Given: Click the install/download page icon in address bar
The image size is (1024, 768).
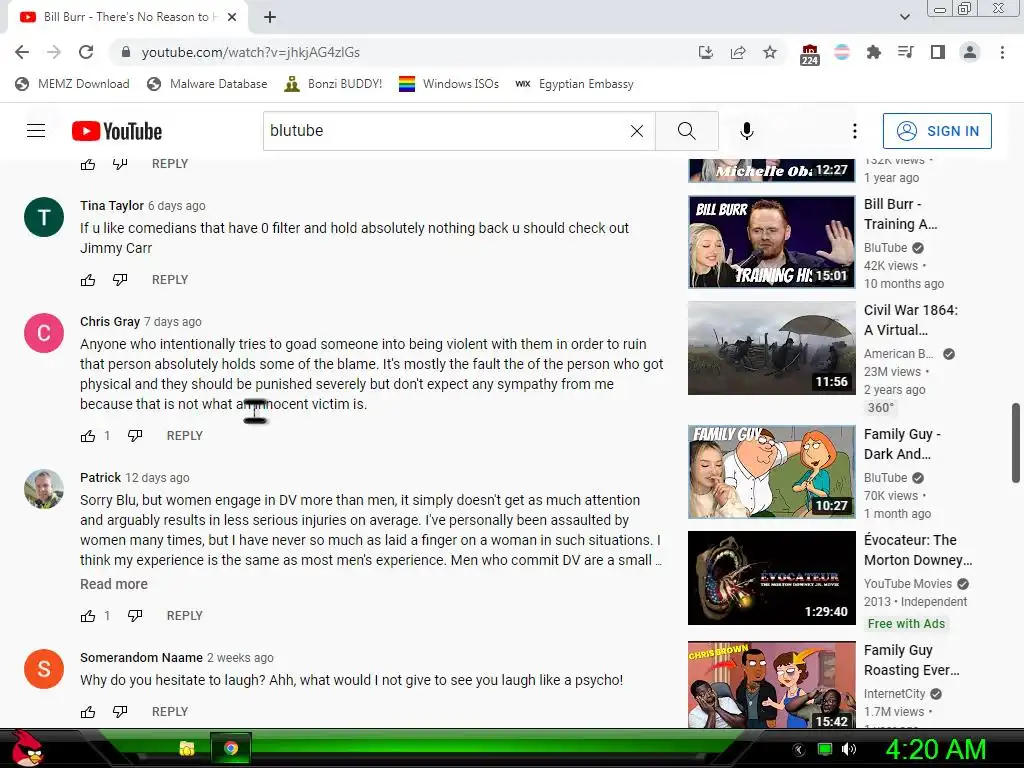Looking at the screenshot, I should [x=705, y=52].
